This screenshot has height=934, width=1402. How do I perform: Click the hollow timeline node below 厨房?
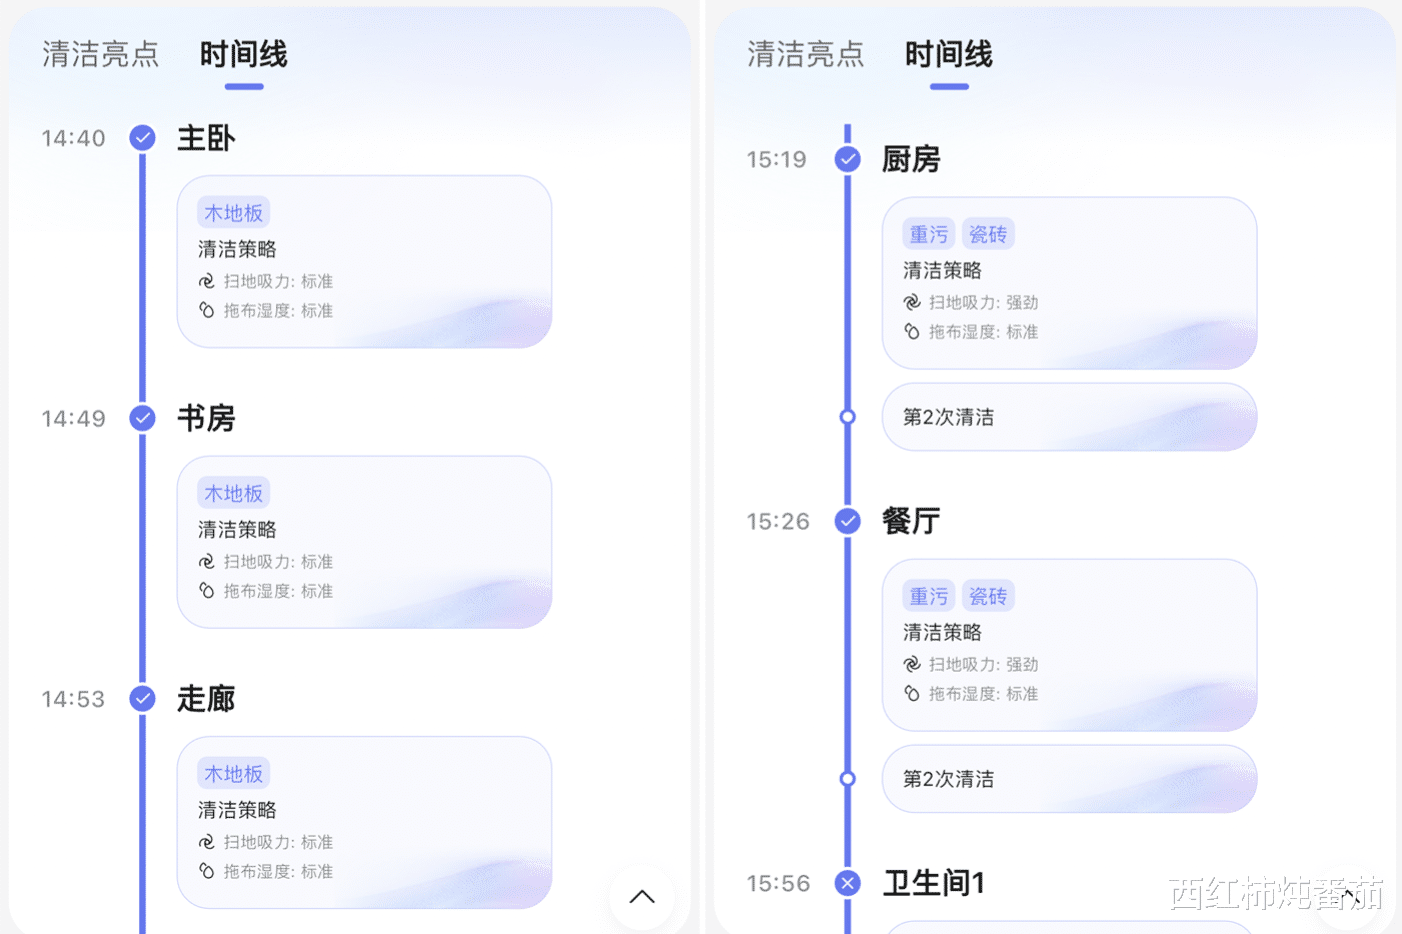(848, 417)
